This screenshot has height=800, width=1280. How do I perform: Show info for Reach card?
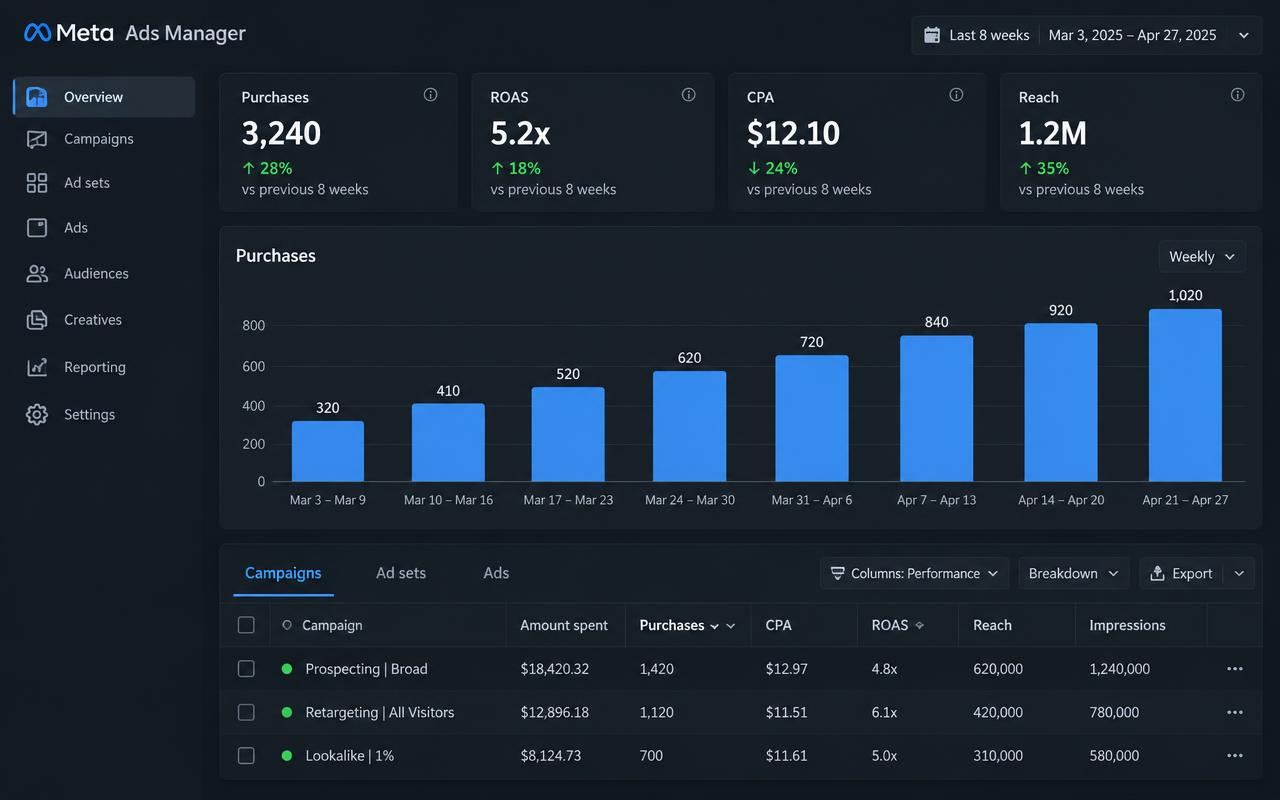(x=1238, y=95)
